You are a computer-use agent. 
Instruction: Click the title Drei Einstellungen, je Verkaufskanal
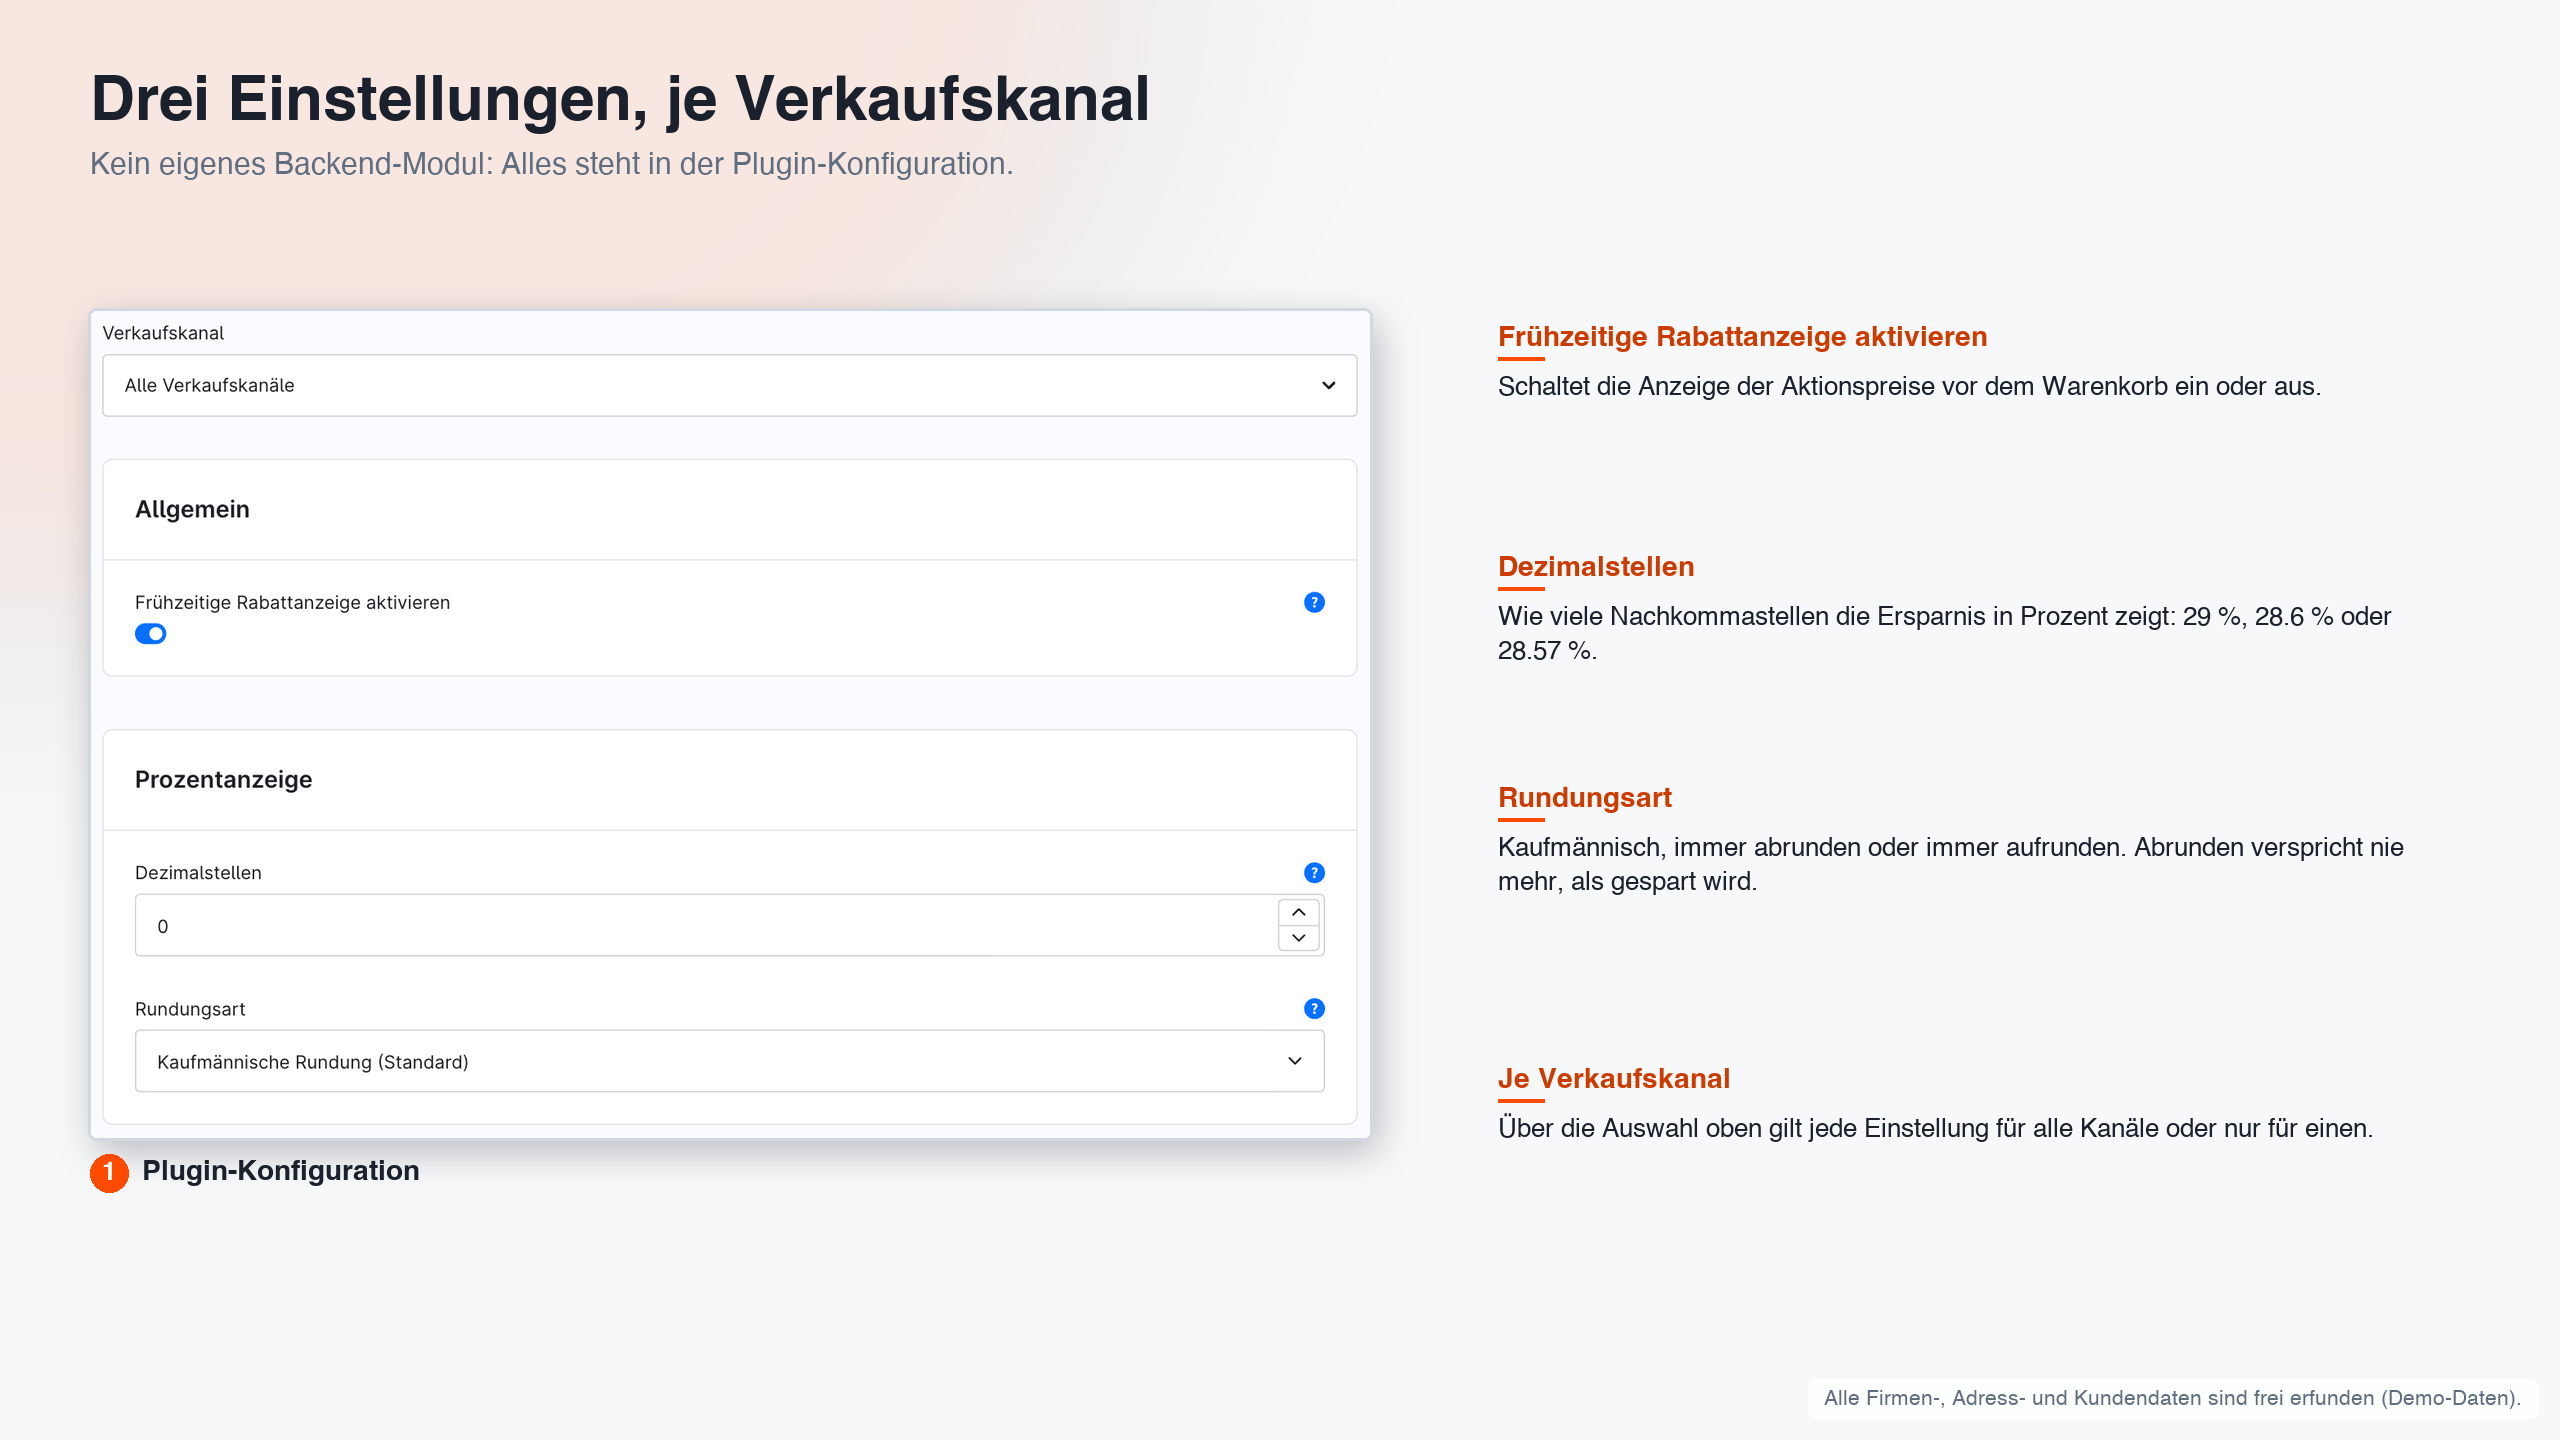point(620,99)
